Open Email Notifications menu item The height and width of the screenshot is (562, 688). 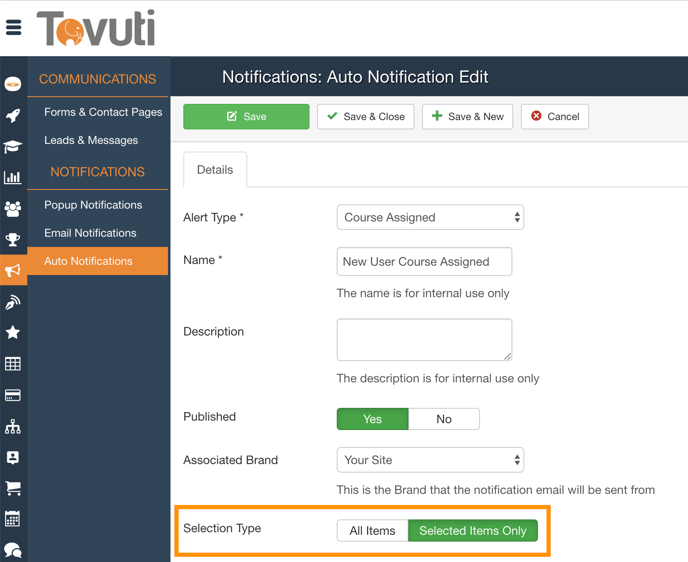(x=90, y=233)
